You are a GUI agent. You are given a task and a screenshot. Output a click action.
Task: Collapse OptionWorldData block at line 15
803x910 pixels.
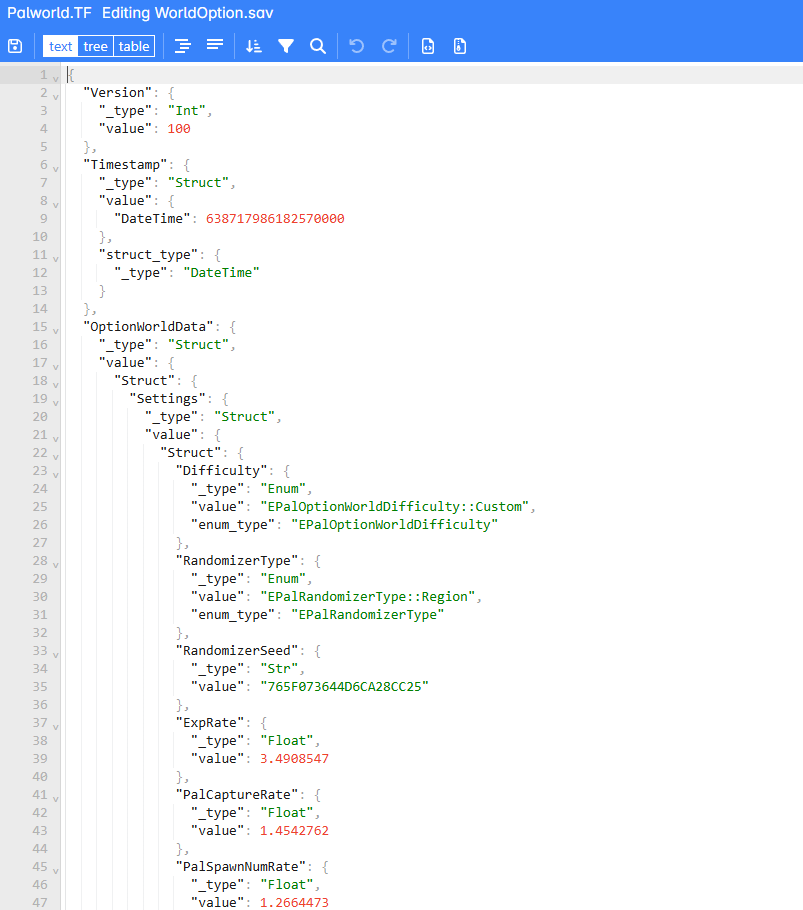pyautogui.click(x=56, y=330)
